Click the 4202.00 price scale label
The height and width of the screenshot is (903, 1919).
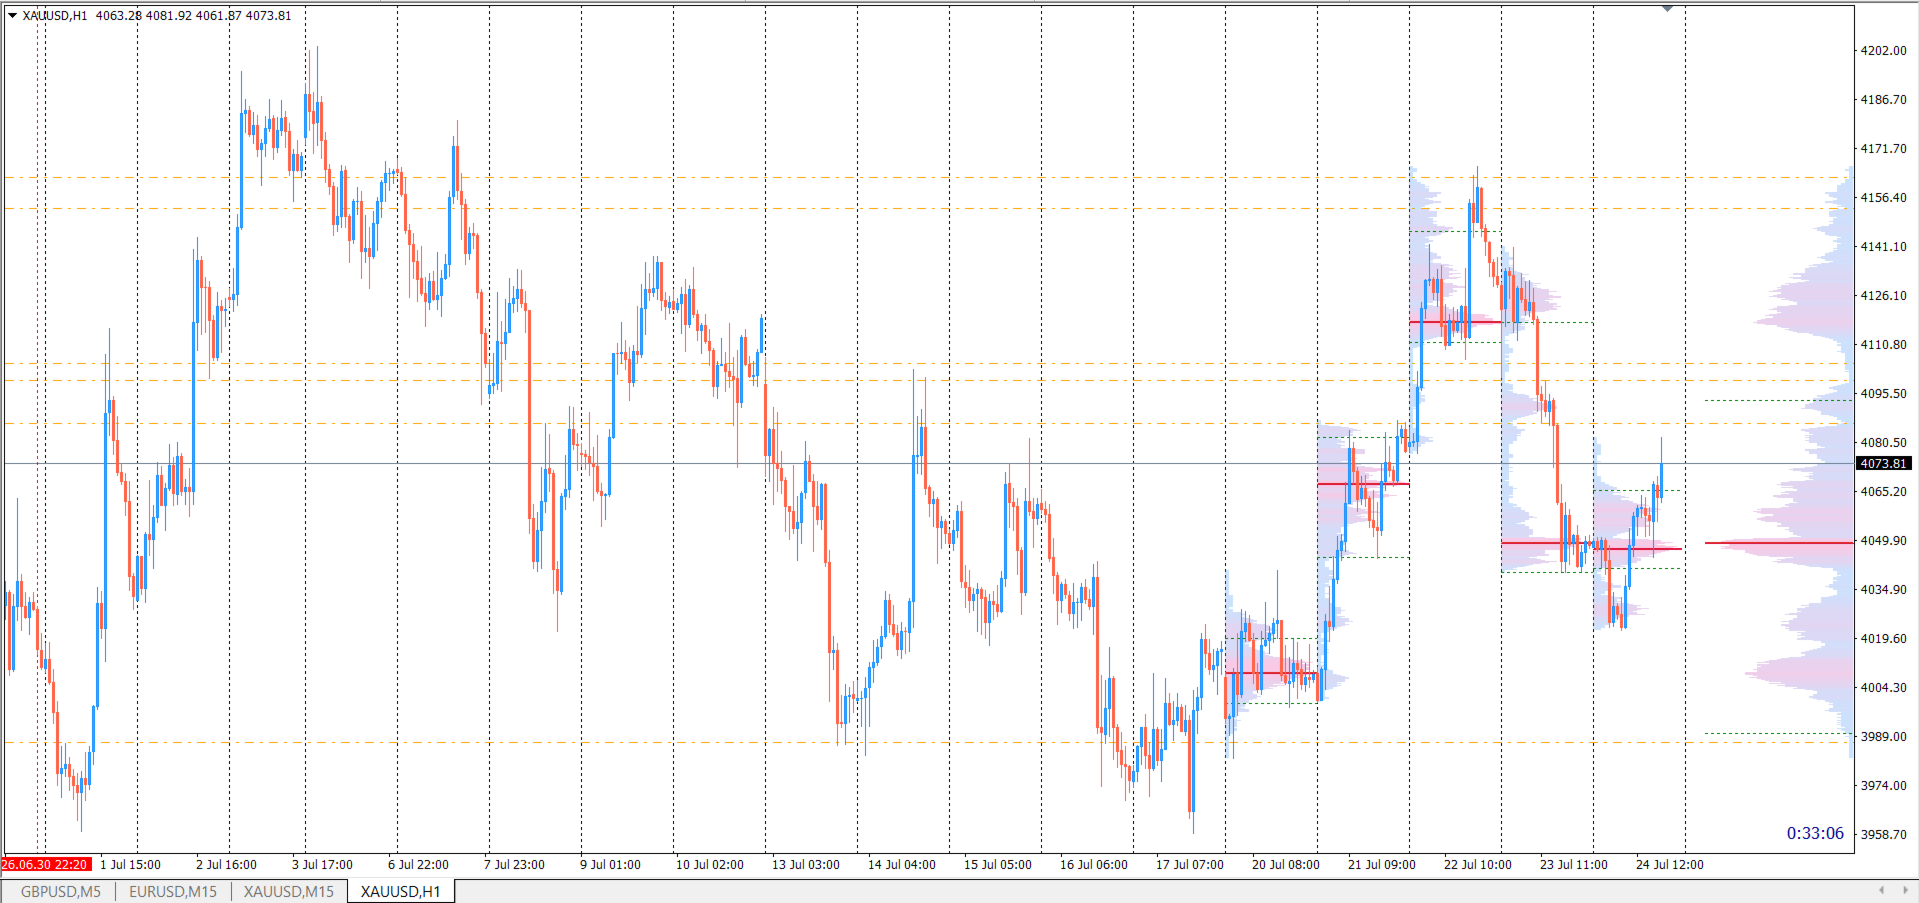pyautogui.click(x=1883, y=51)
